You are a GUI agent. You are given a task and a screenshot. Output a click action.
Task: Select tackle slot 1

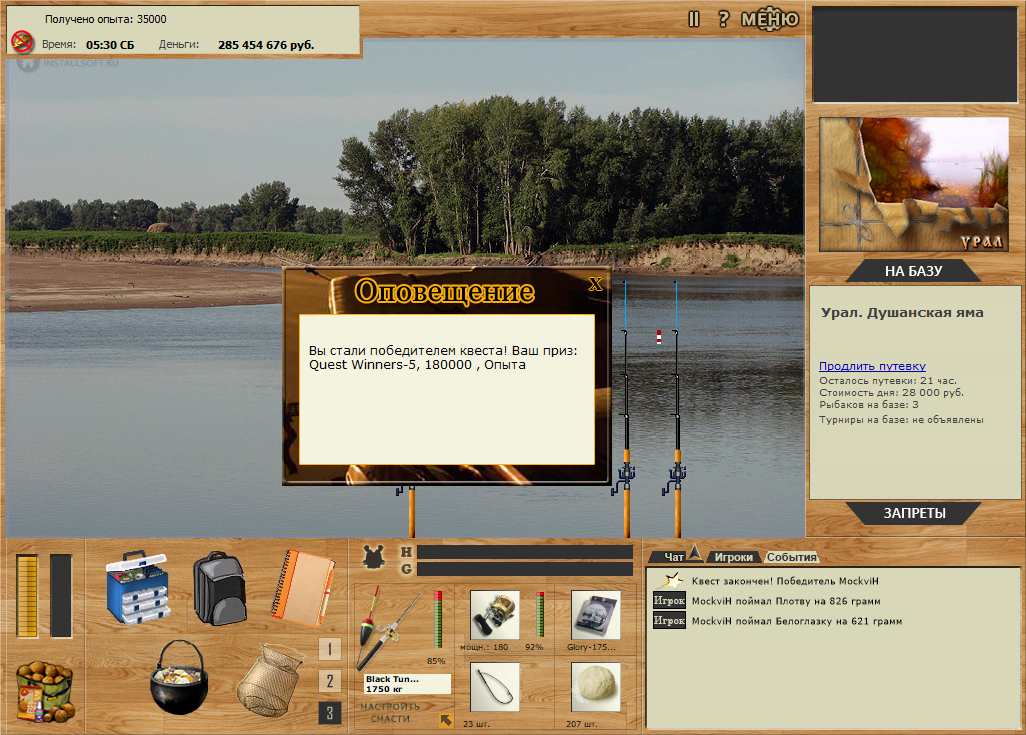(330, 649)
